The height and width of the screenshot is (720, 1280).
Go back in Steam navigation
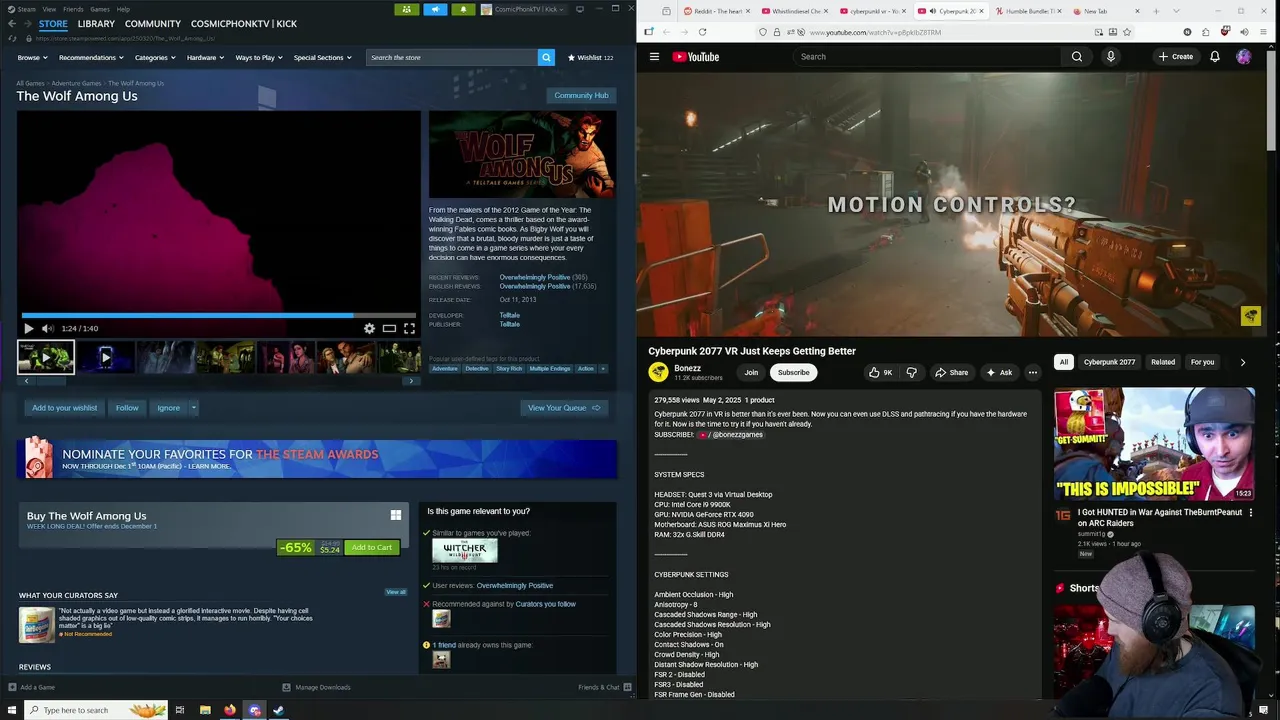click(12, 23)
